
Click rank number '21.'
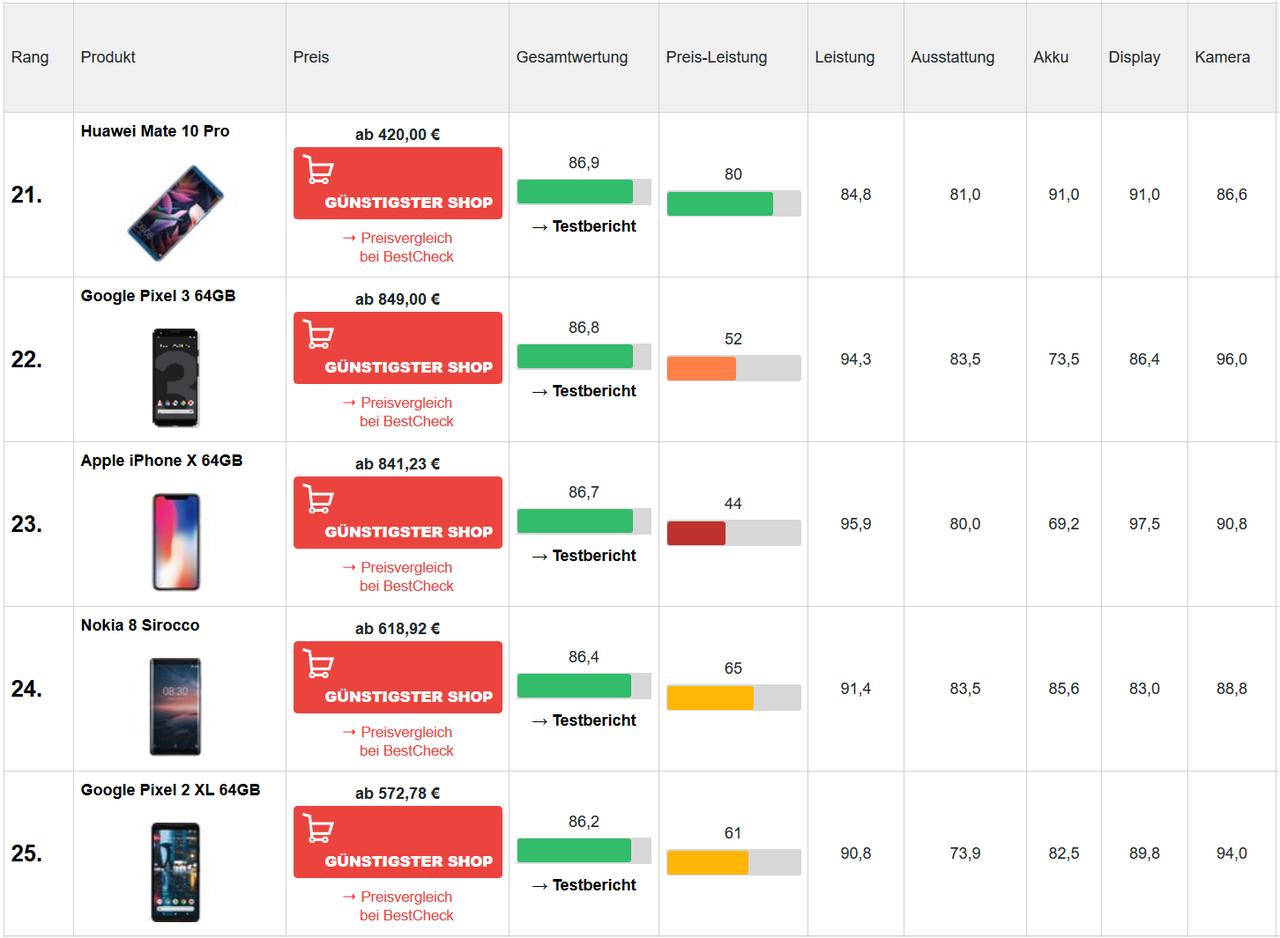coord(27,195)
